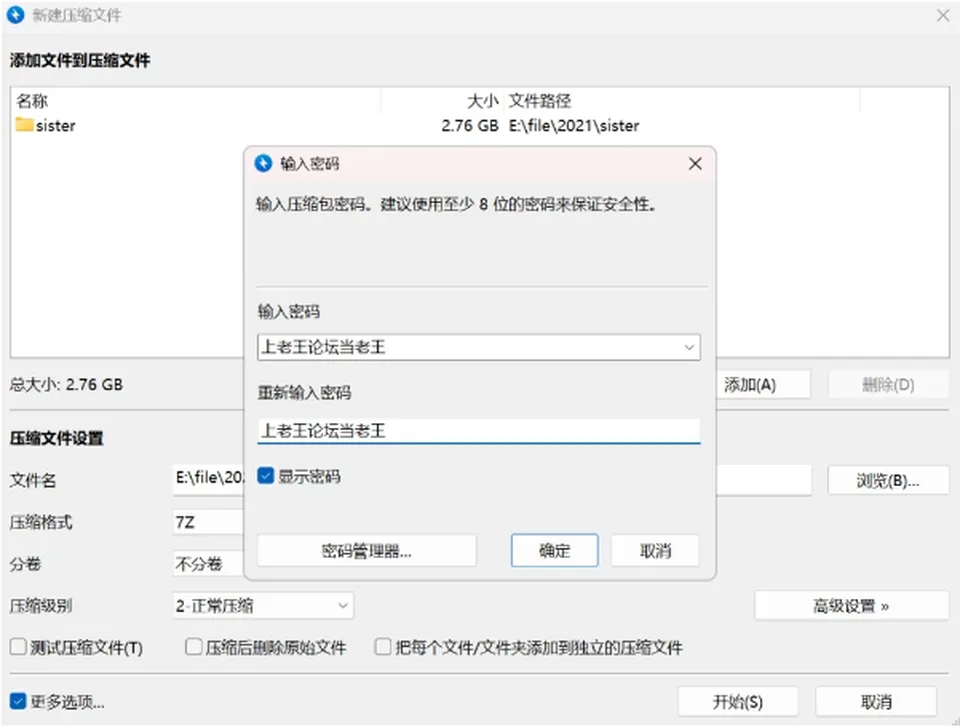Click the 2.76 GB size cell
The width and height of the screenshot is (960, 727).
[470, 126]
